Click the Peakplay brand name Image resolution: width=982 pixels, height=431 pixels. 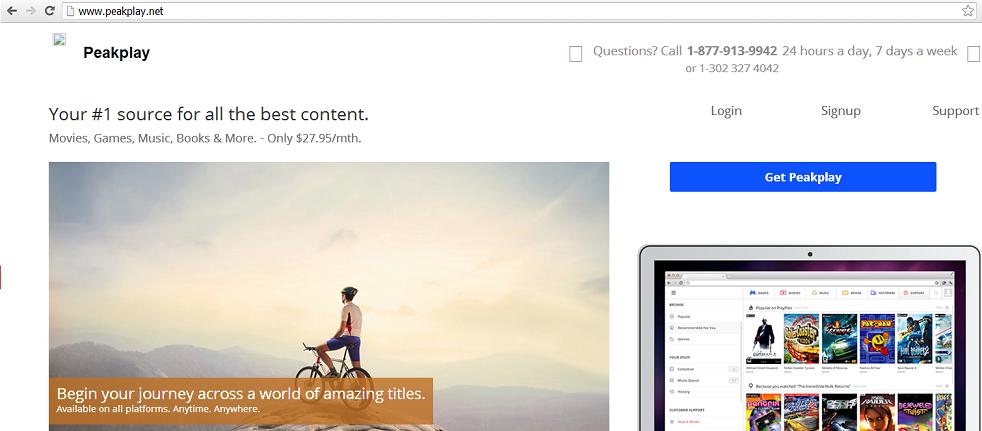(116, 53)
